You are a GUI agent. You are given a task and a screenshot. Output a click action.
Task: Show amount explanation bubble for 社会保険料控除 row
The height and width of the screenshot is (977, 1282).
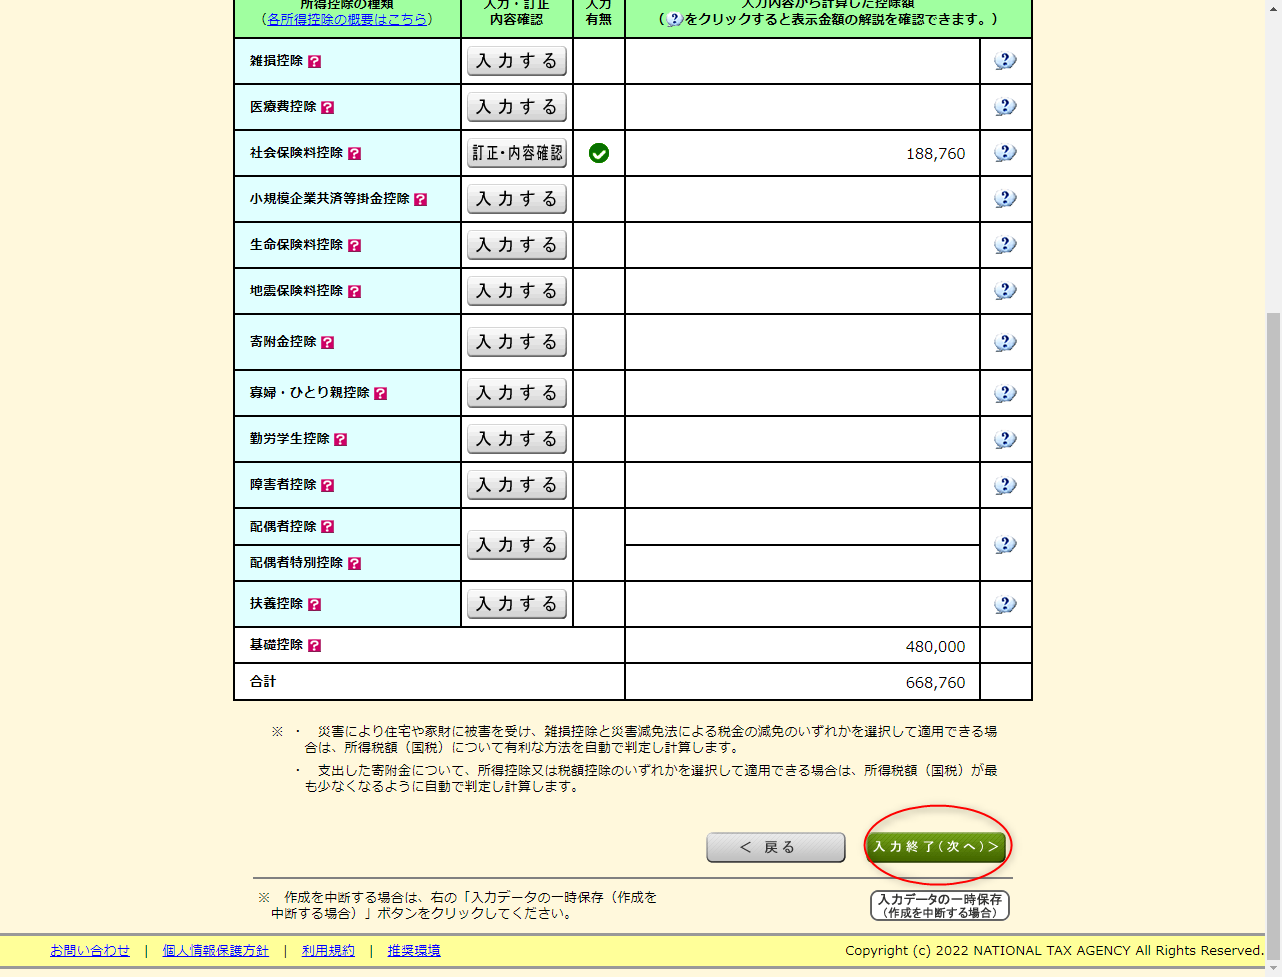coord(1005,153)
